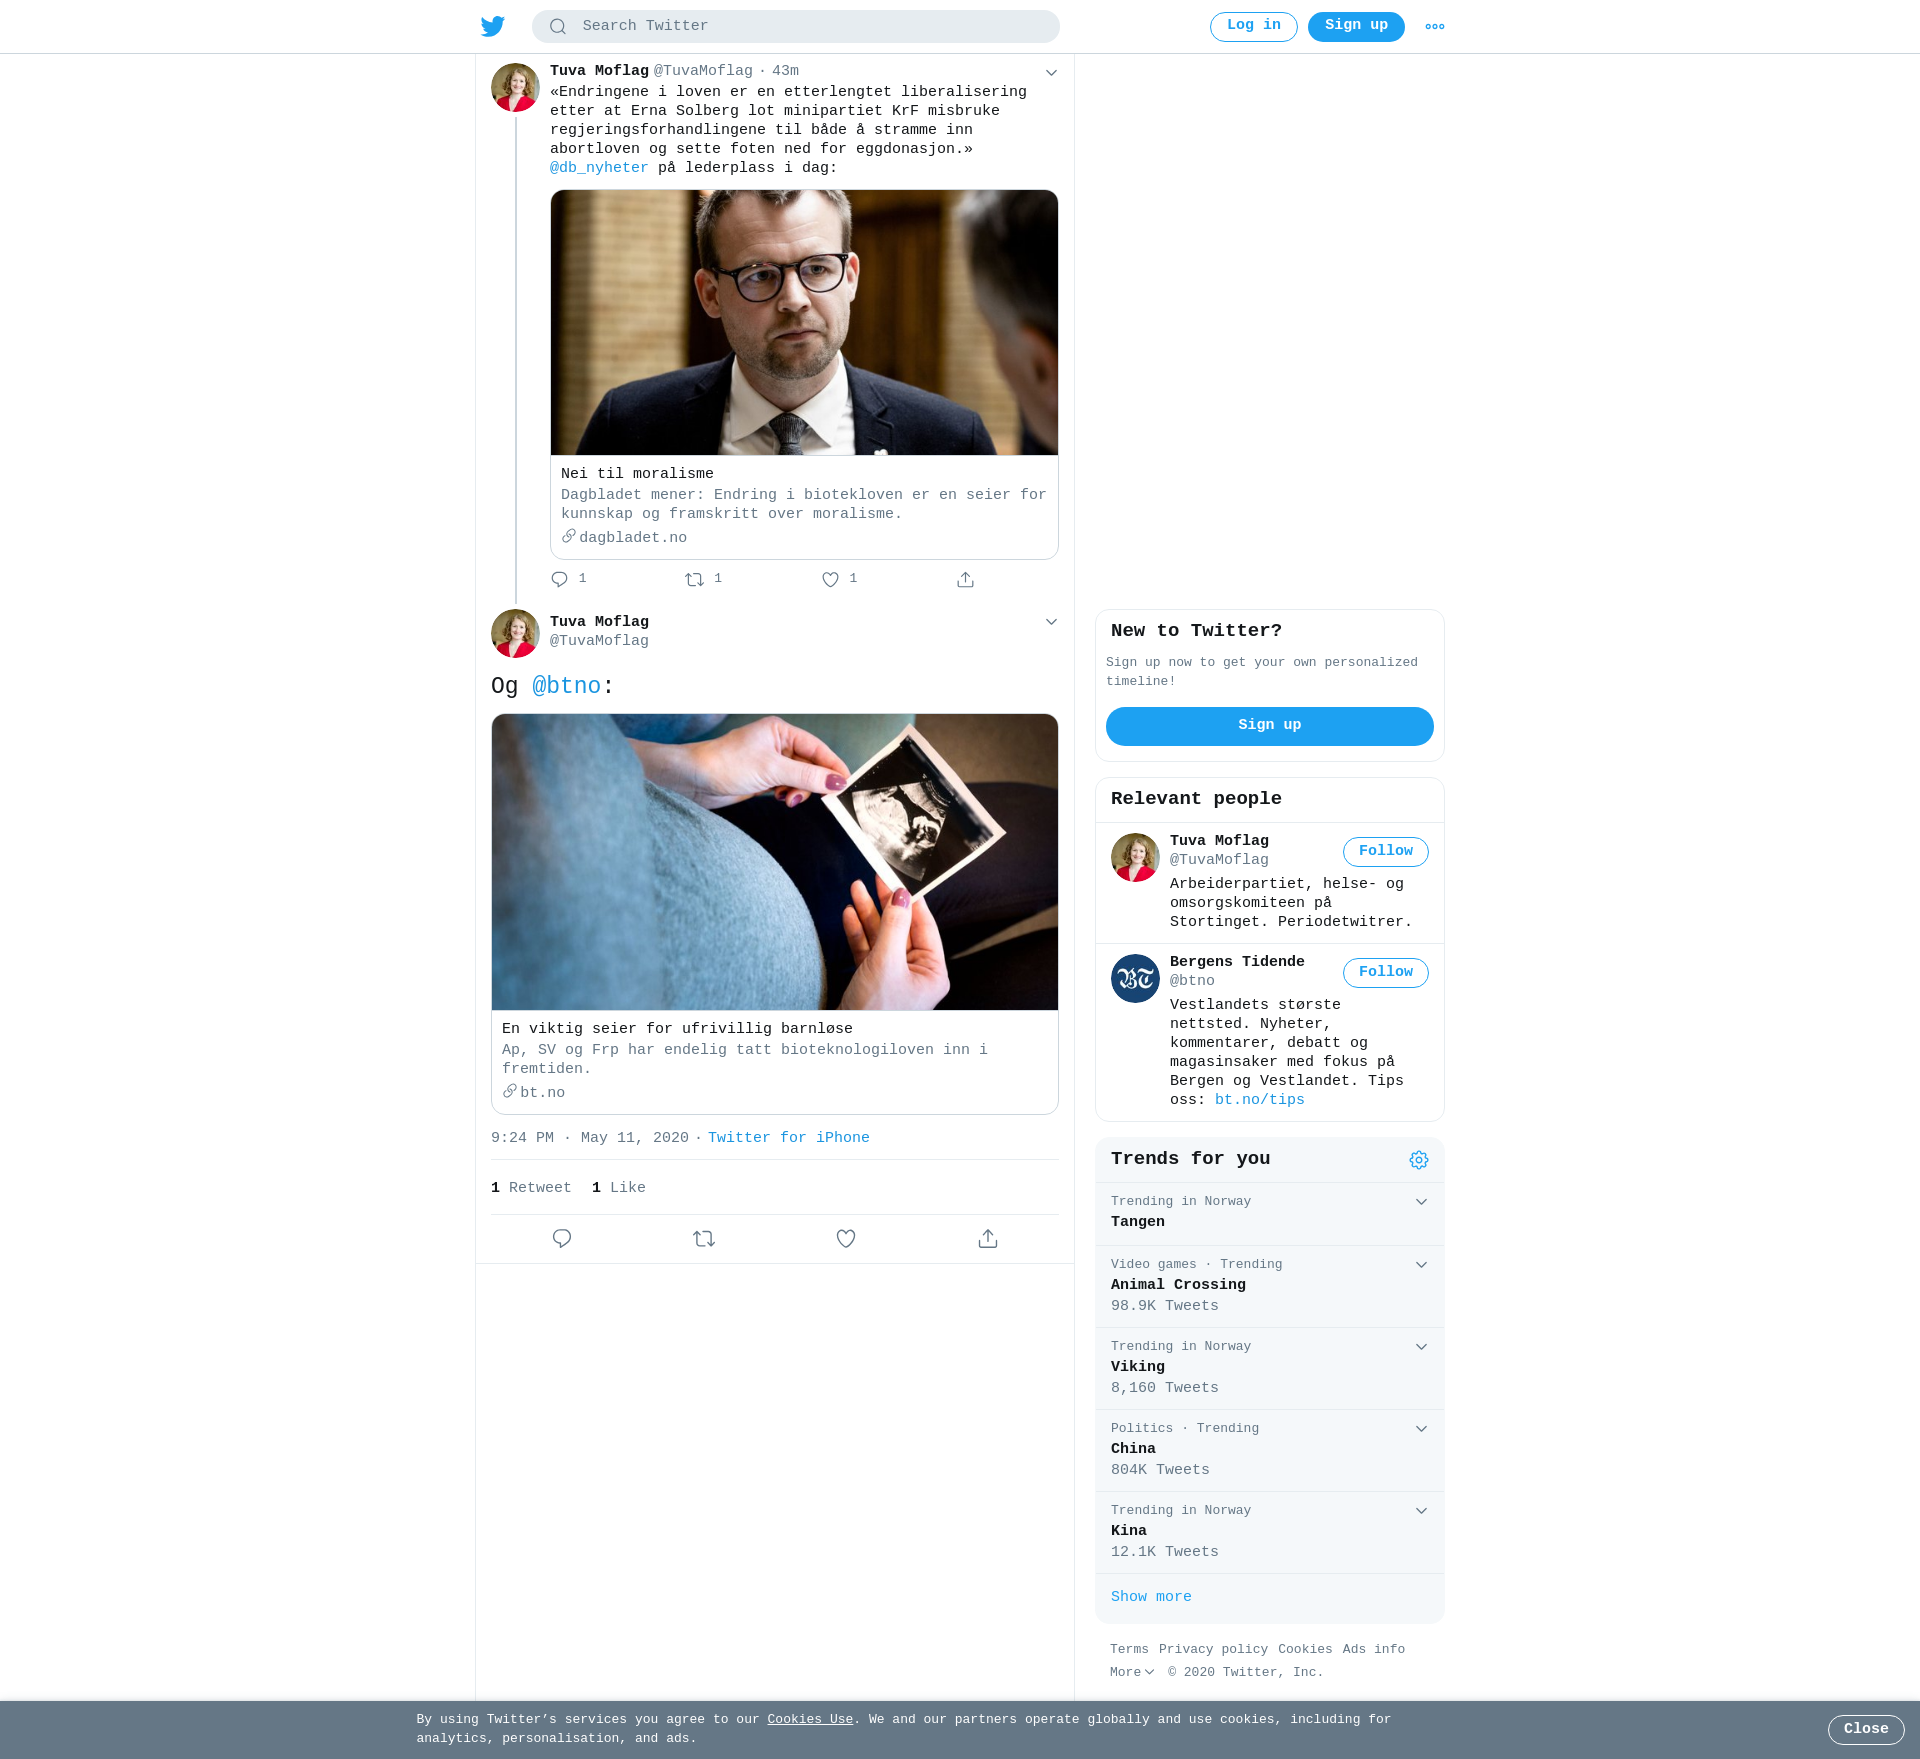Screen dimensions: 1920x1759
Task: Open Trends settings gear icon
Action: 1419,1160
